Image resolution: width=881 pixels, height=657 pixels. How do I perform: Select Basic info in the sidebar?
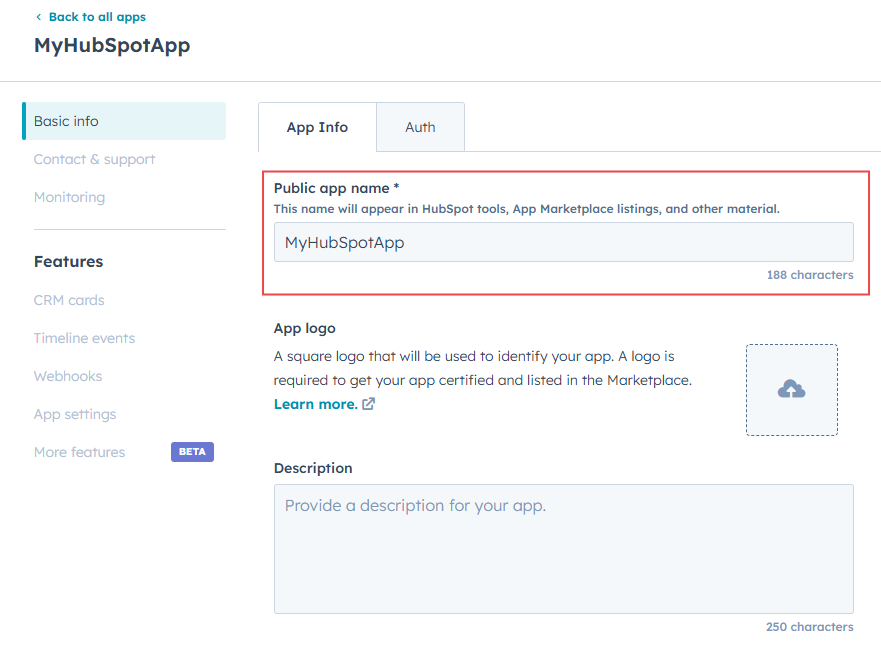124,121
